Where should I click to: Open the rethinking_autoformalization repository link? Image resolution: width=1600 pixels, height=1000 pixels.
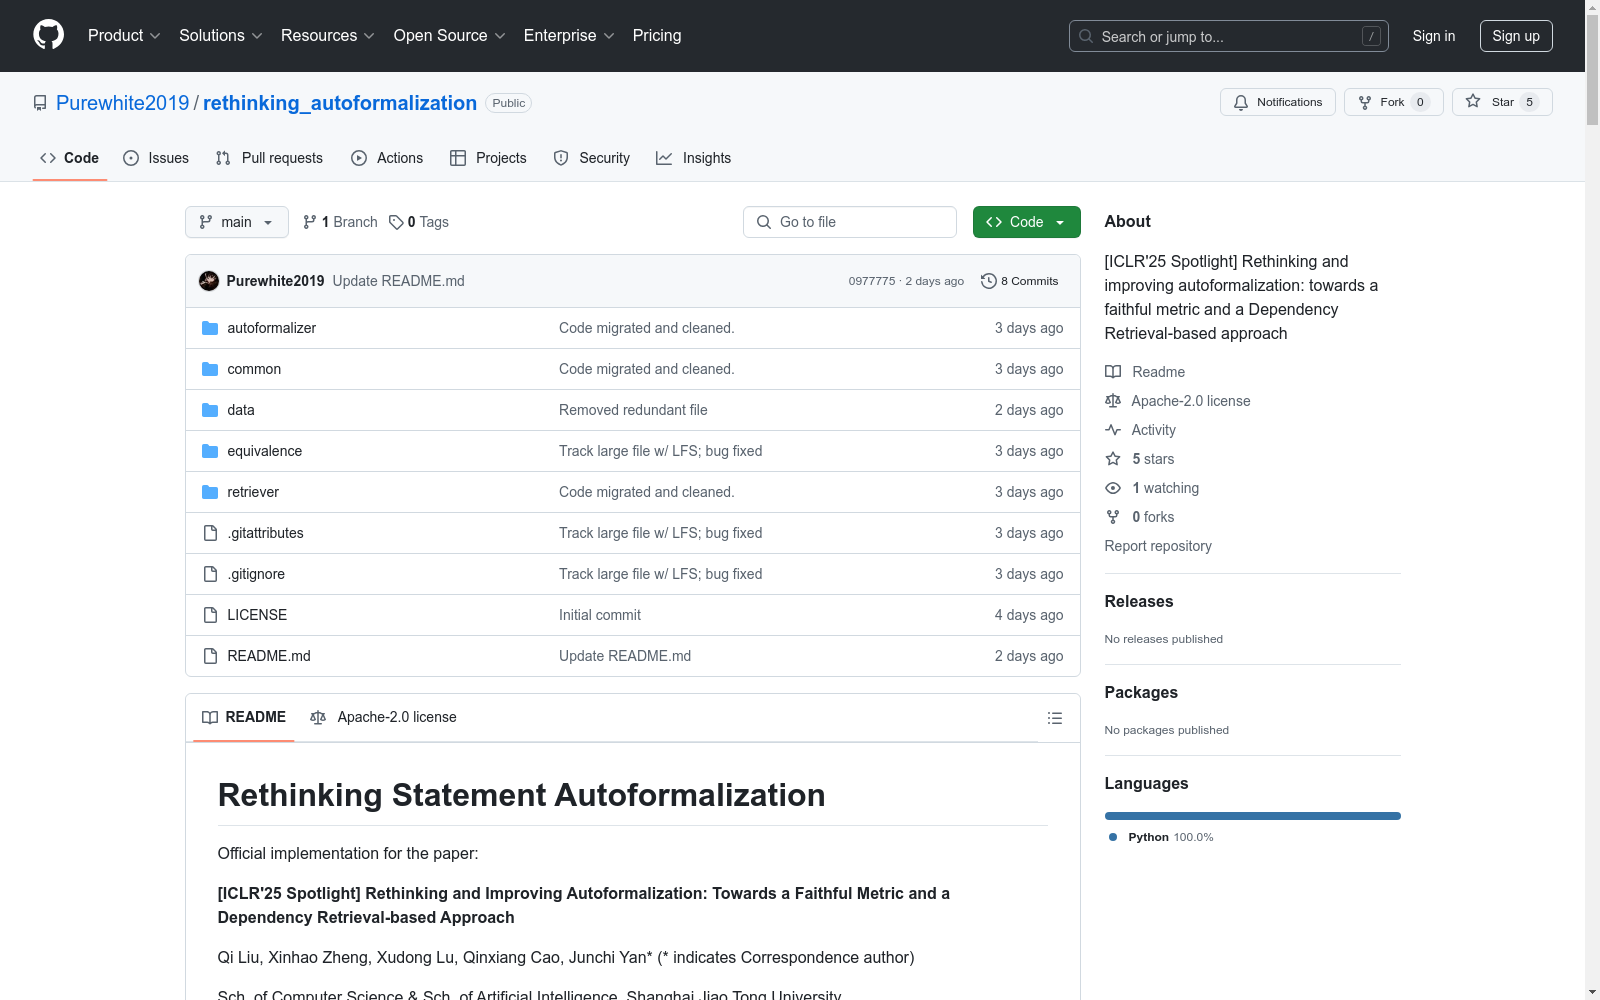pos(340,103)
